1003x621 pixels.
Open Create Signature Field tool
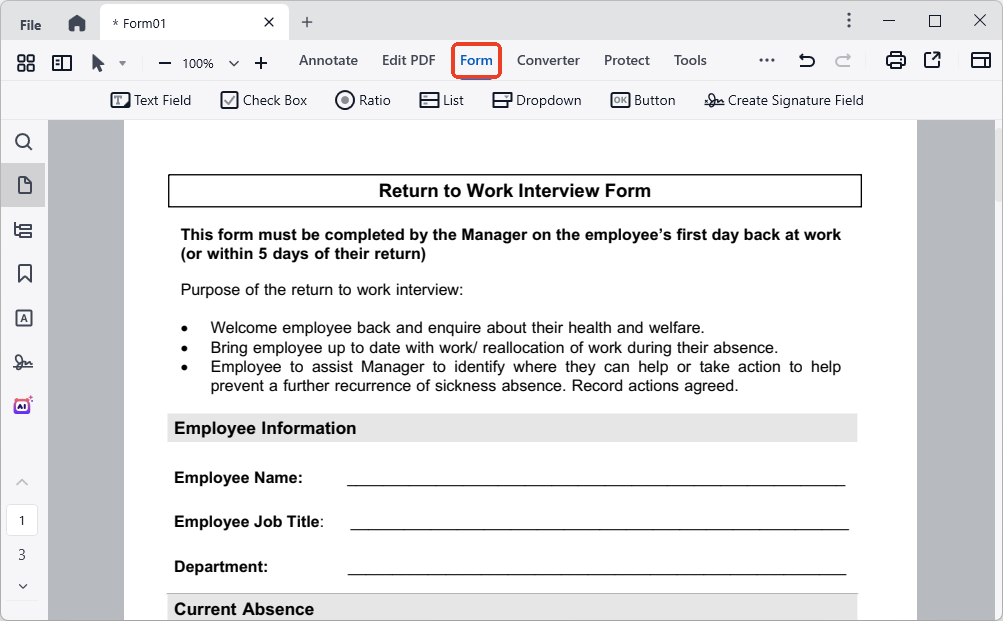click(783, 99)
